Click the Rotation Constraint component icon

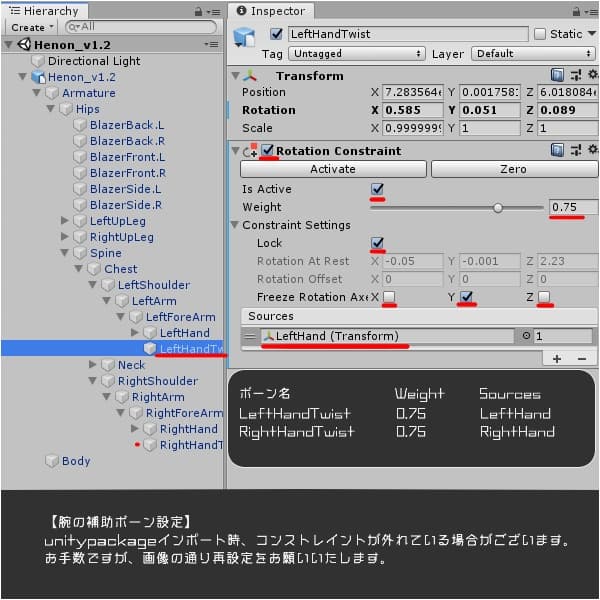[x=250, y=151]
